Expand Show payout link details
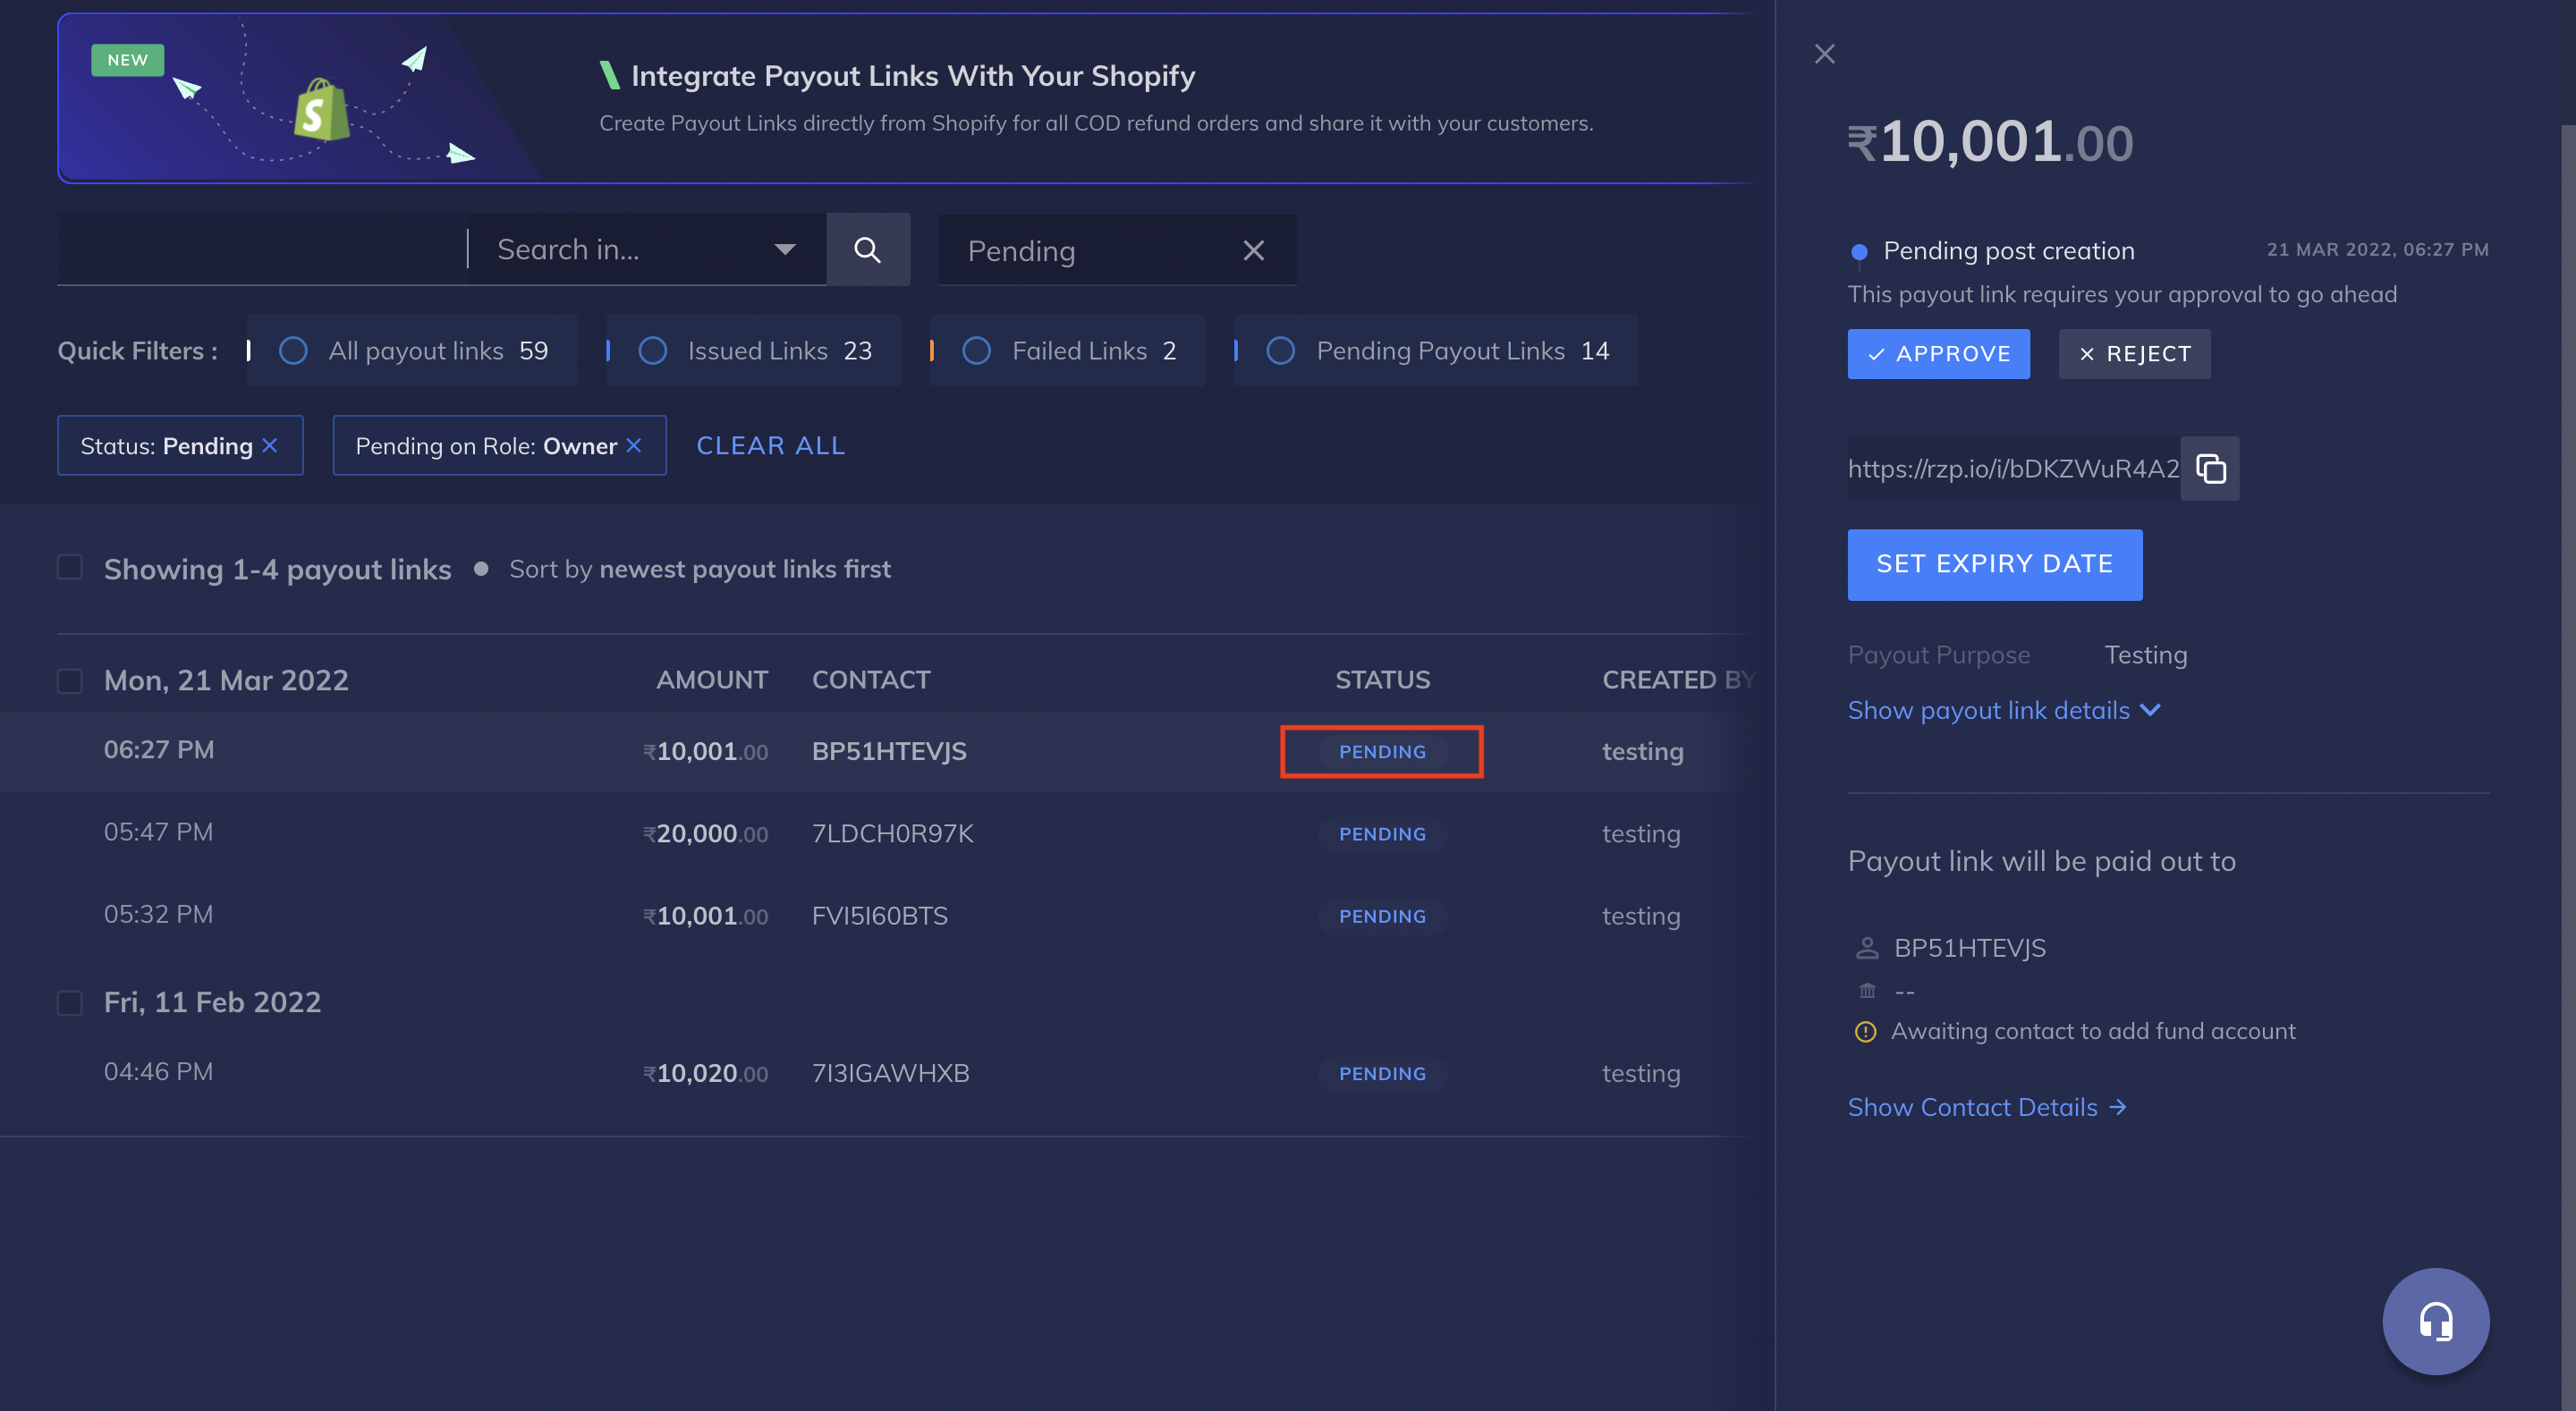Image resolution: width=2576 pixels, height=1411 pixels. tap(2004, 710)
